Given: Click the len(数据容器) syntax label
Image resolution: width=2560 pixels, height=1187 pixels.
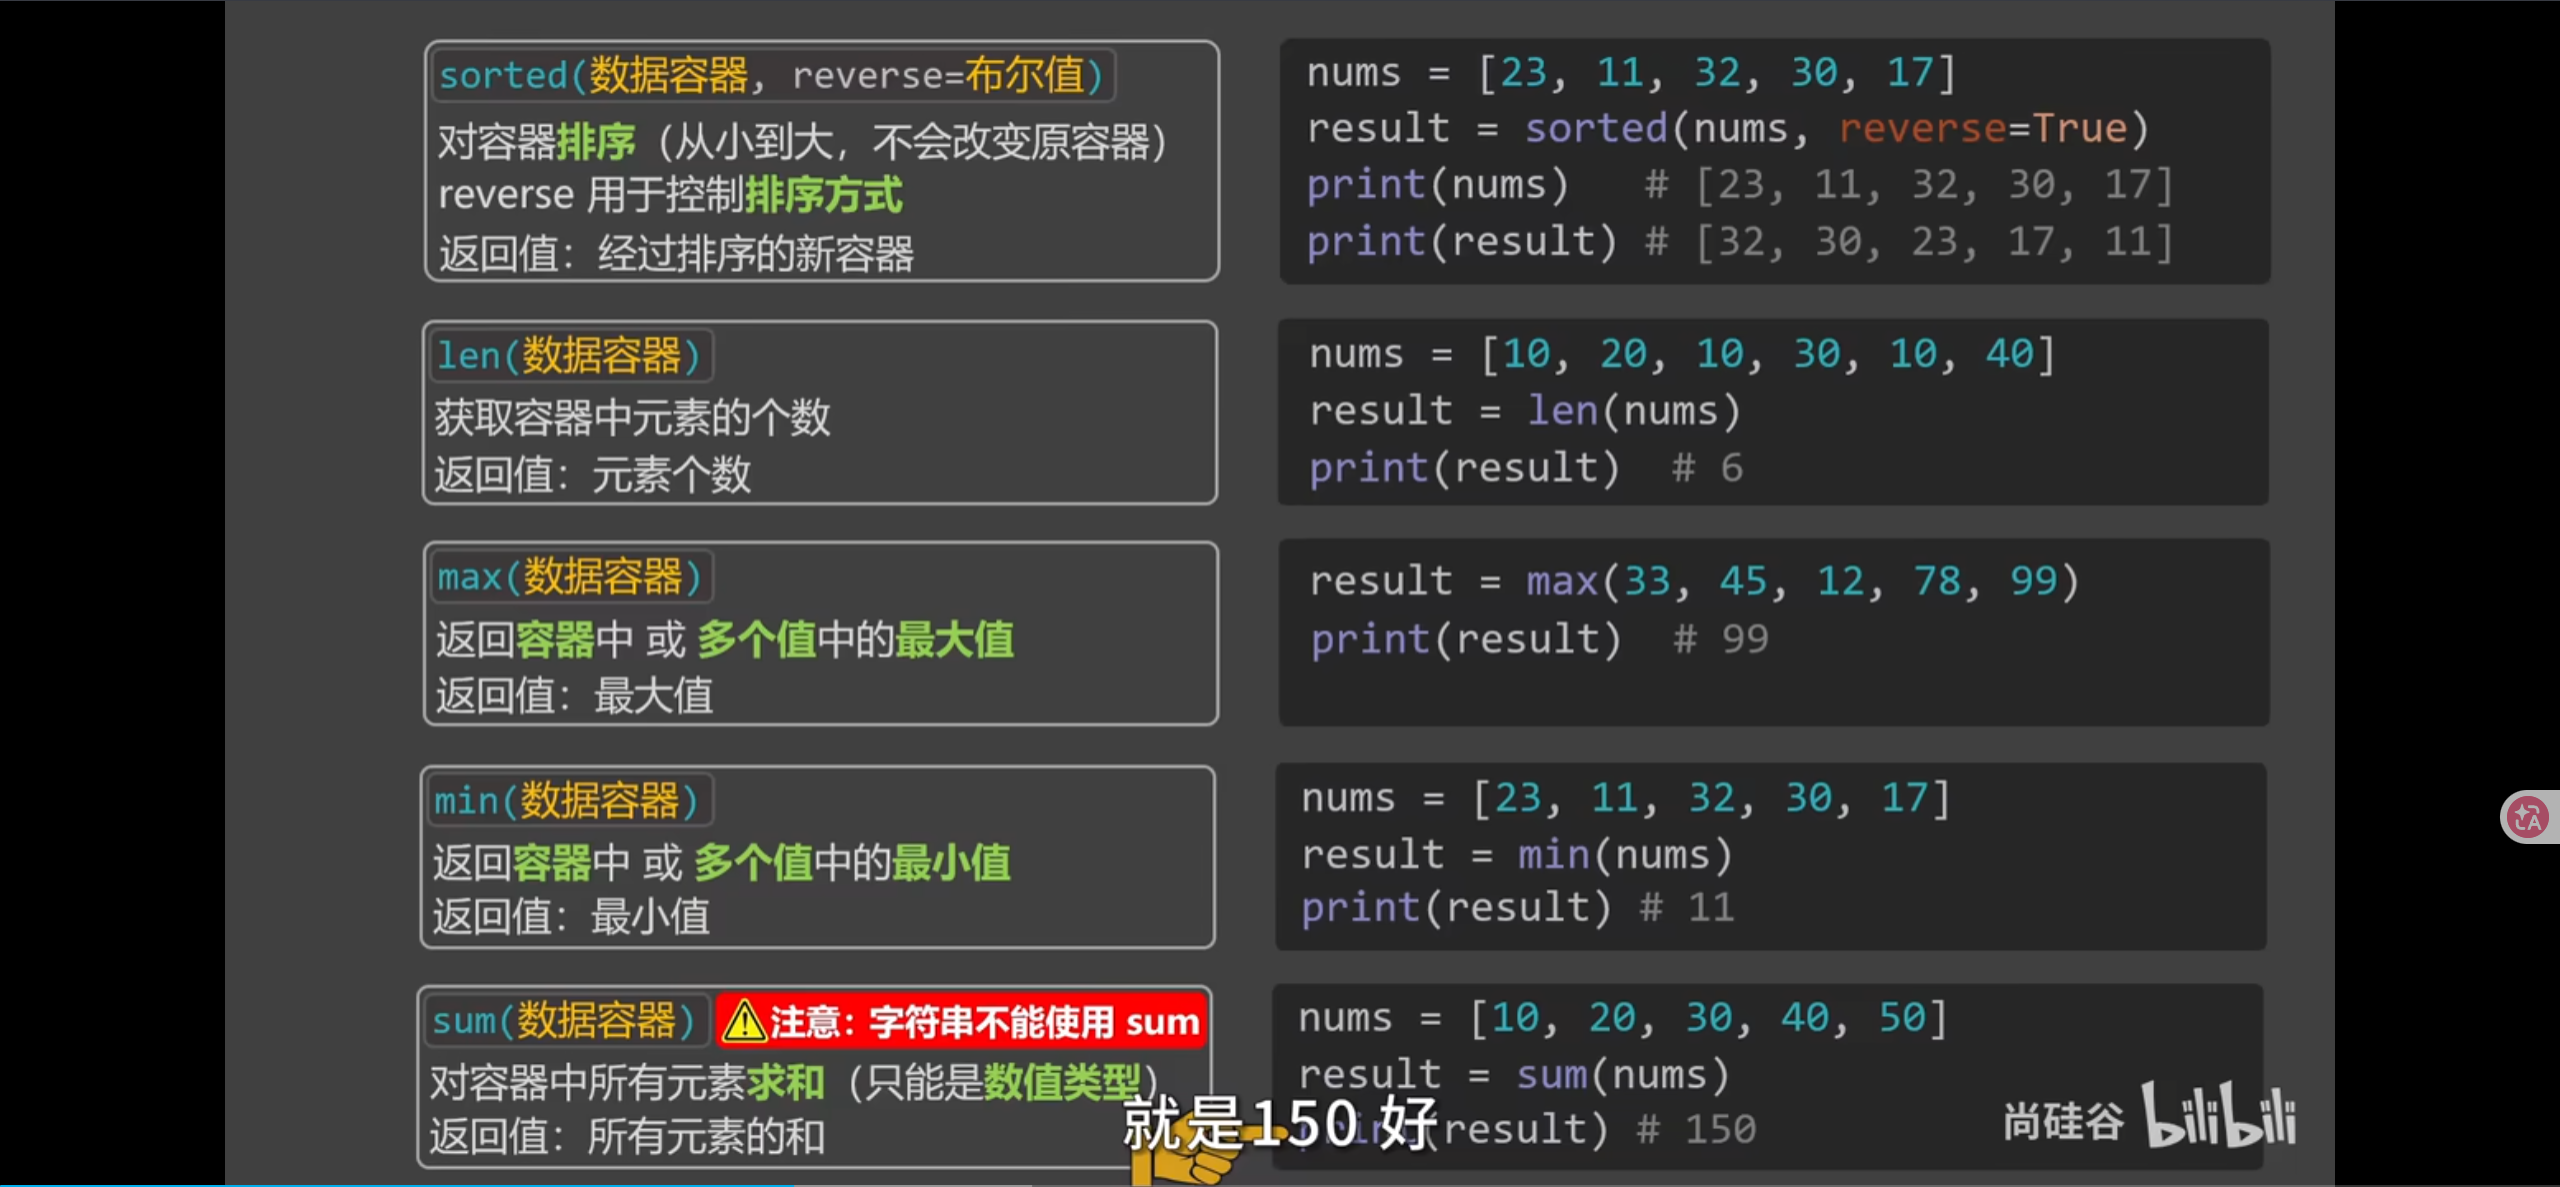Looking at the screenshot, I should (x=570, y=356).
